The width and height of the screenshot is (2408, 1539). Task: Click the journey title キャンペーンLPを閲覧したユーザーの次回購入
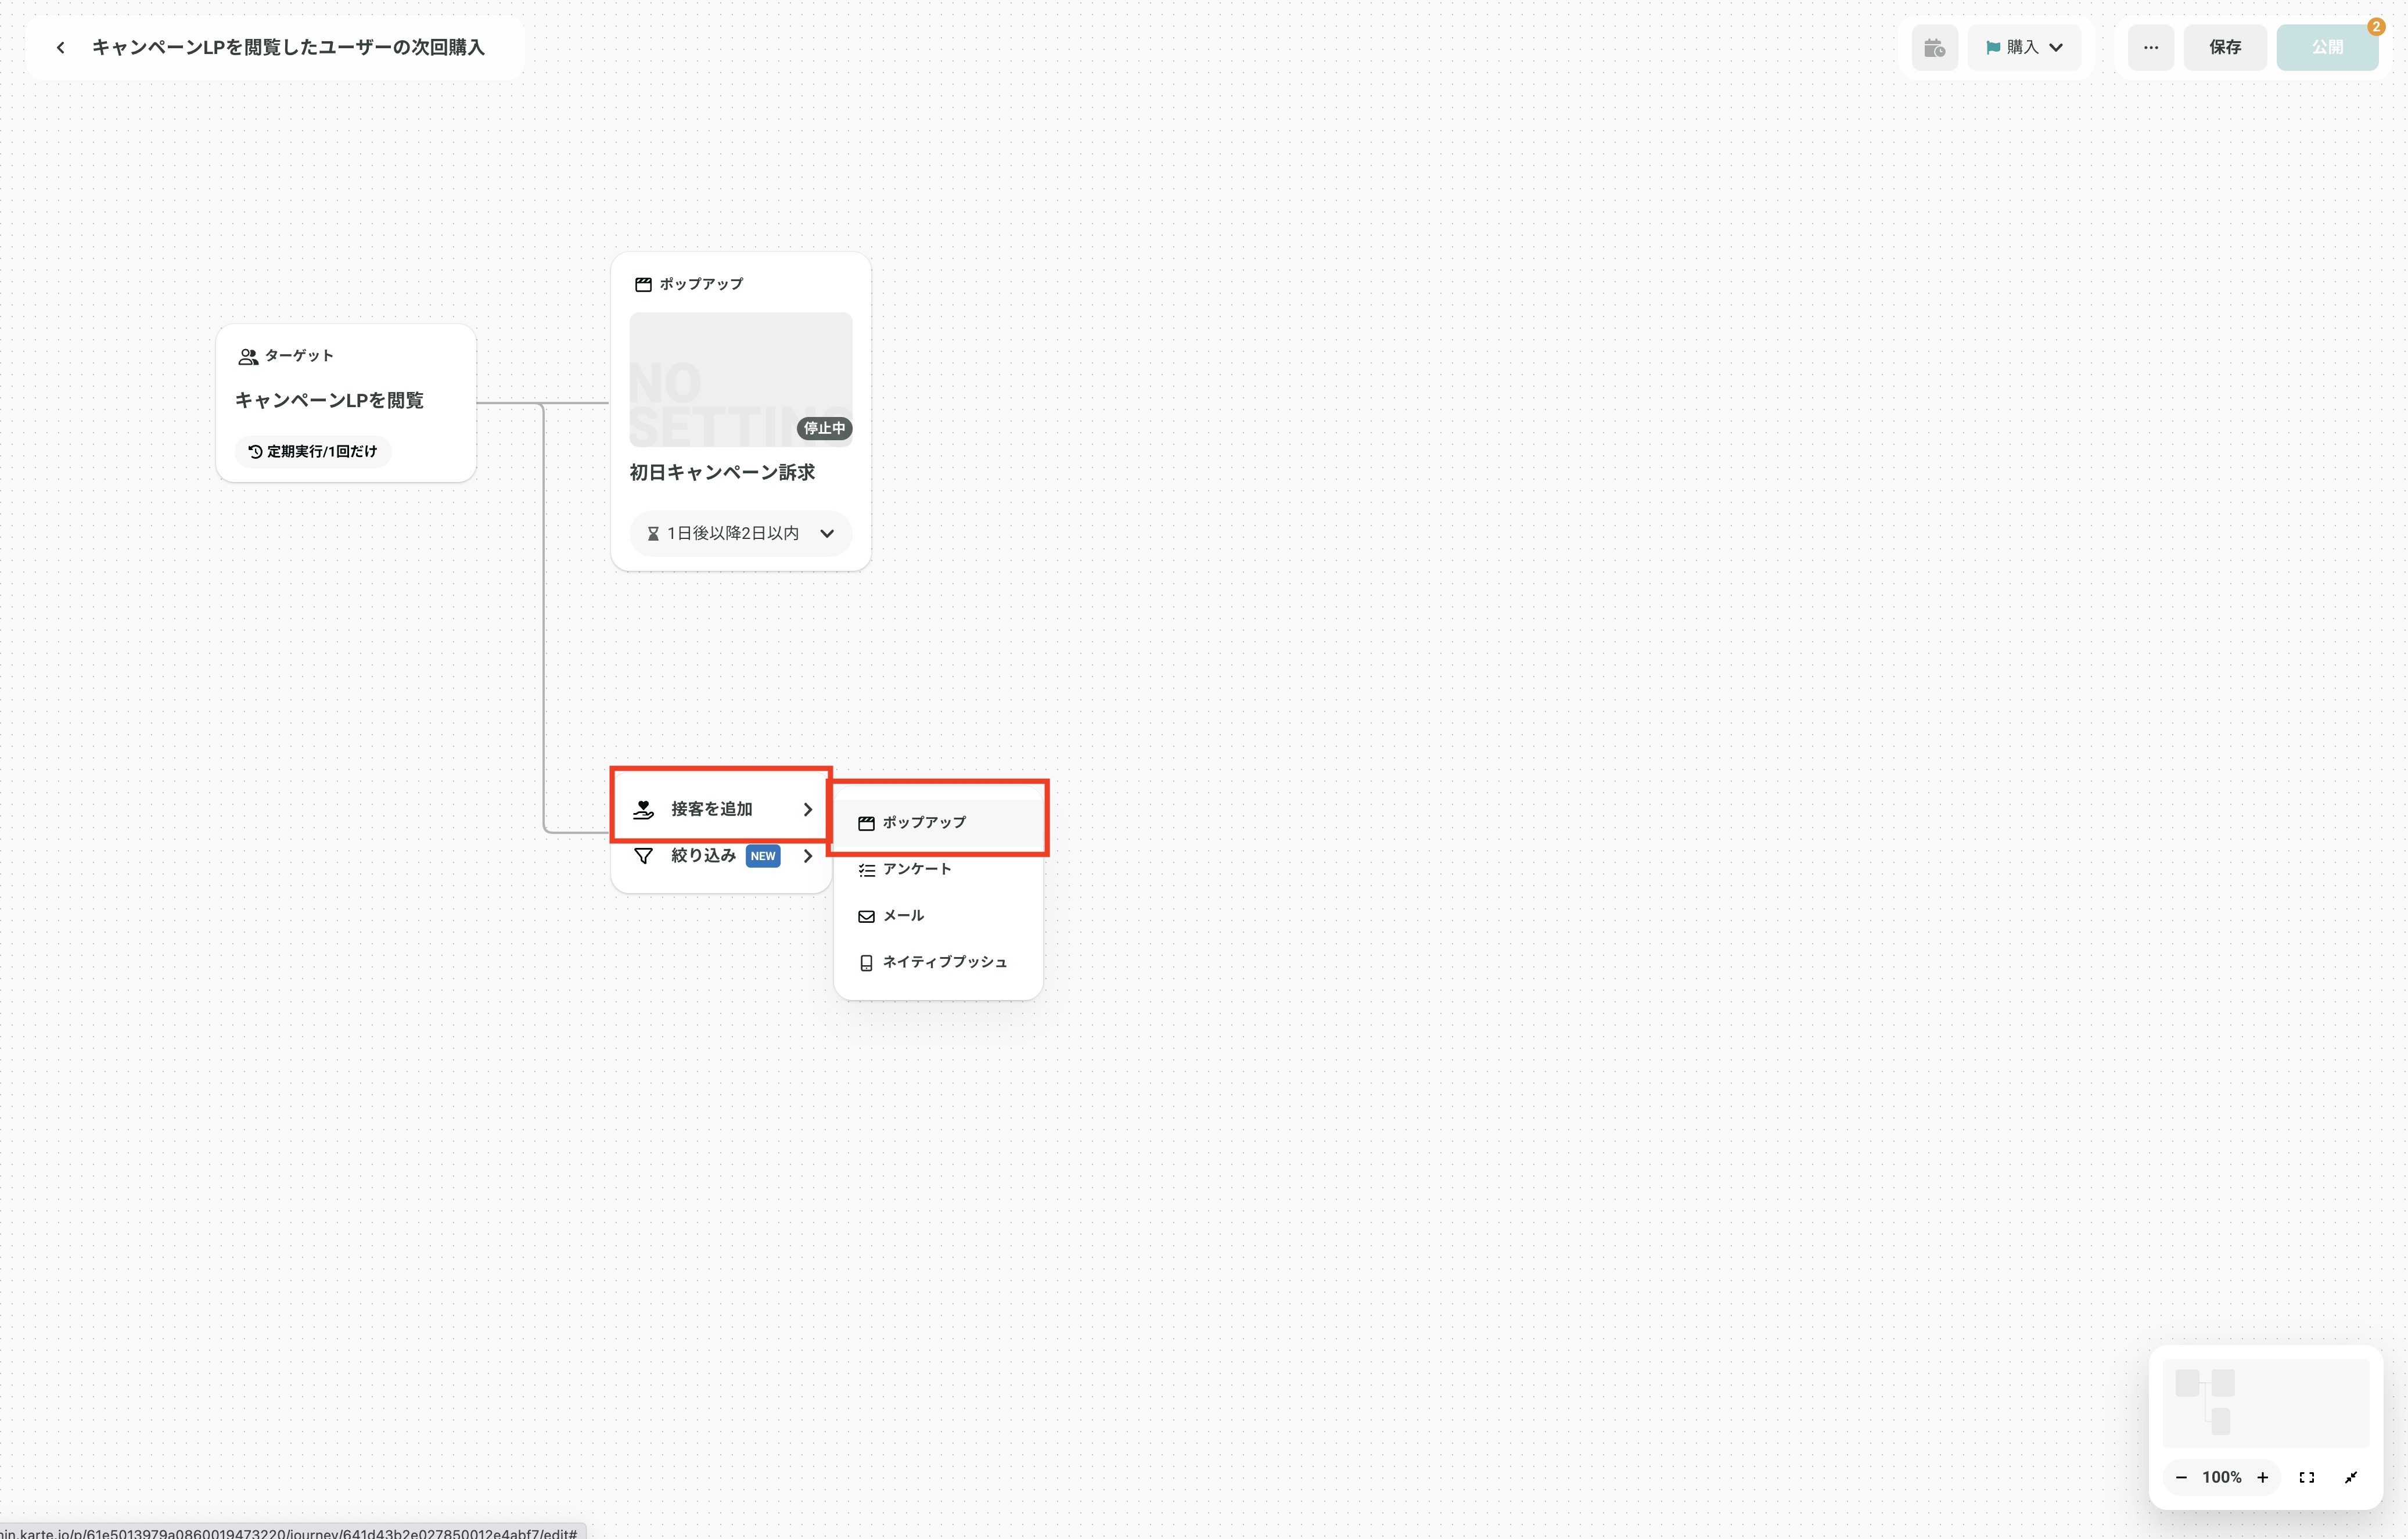(288, 47)
